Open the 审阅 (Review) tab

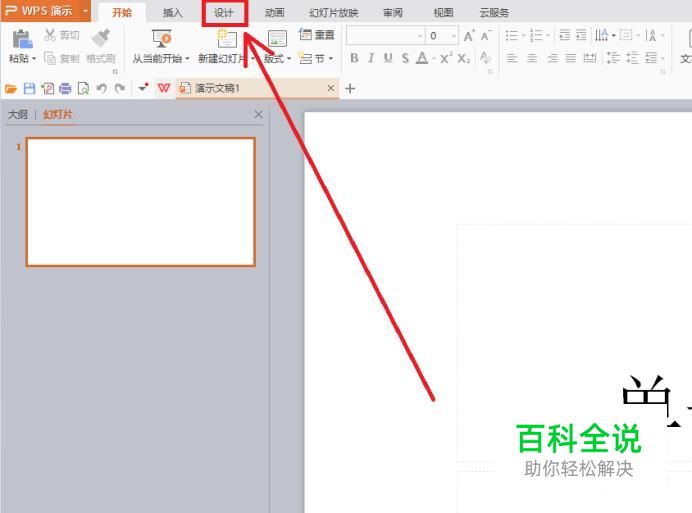pyautogui.click(x=393, y=13)
